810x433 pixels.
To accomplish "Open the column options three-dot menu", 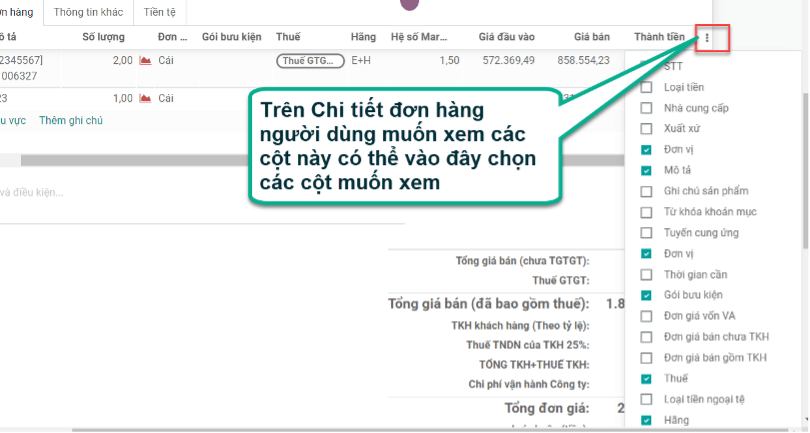I will (707, 38).
